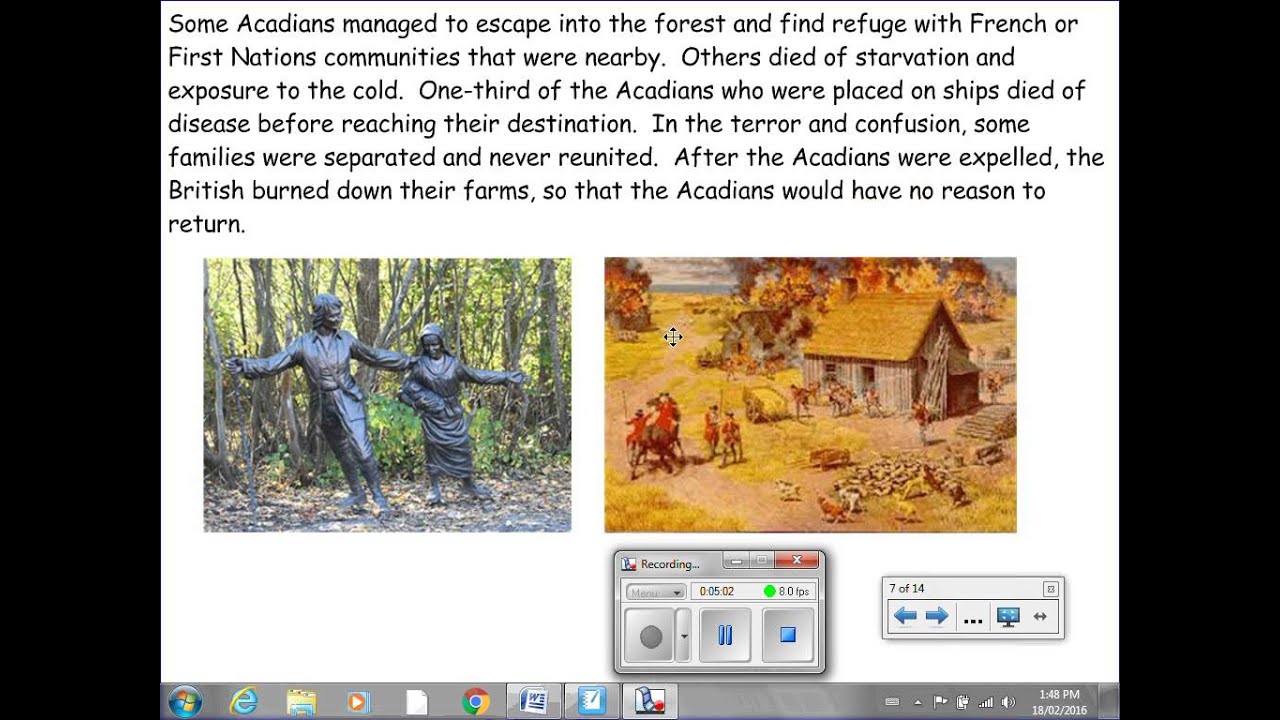Screen dimensions: 1280x720
Task: Go to the previous slide arrow
Action: 905,617
